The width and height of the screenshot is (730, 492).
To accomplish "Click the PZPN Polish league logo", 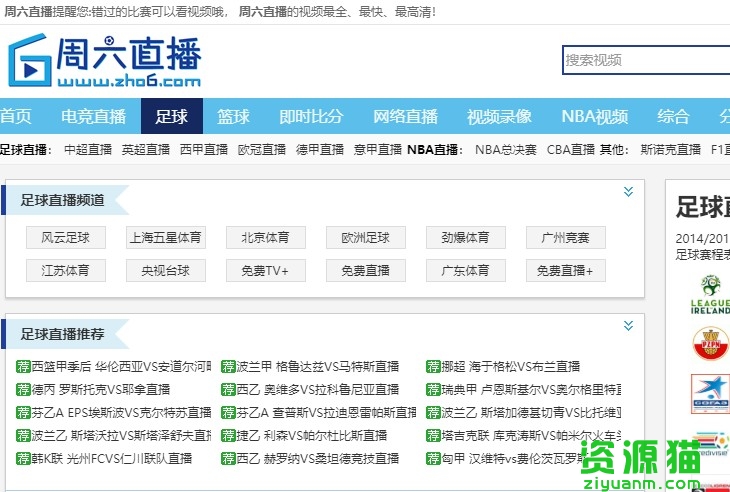I will coord(710,344).
